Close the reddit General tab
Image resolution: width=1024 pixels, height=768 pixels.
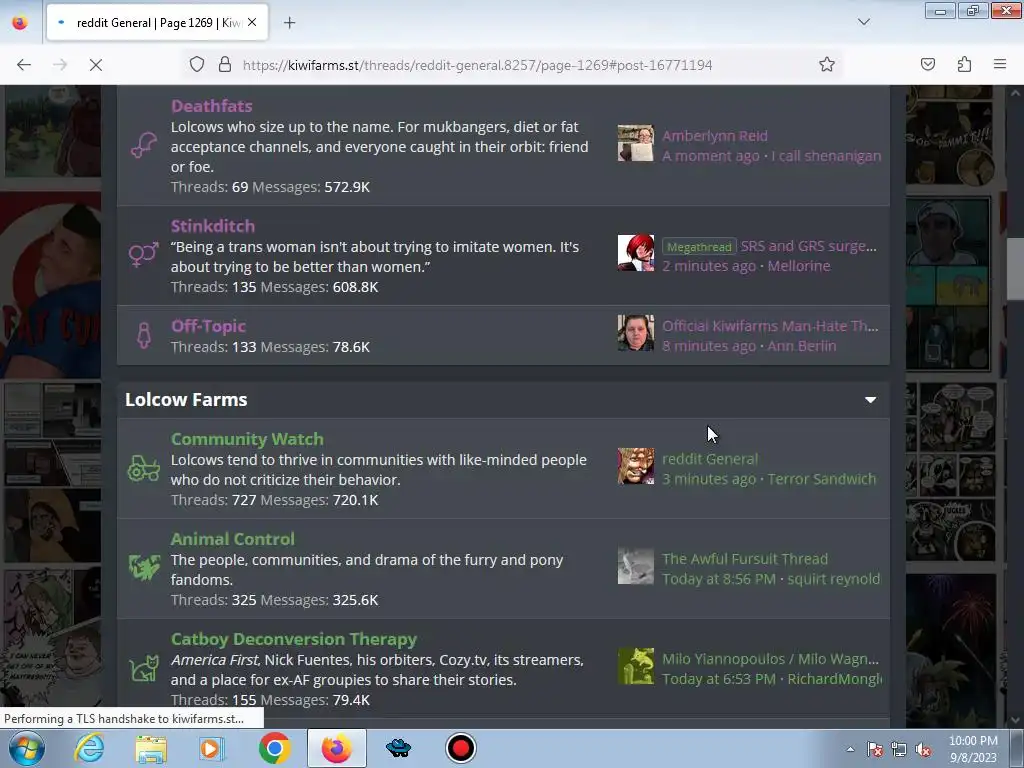(252, 22)
